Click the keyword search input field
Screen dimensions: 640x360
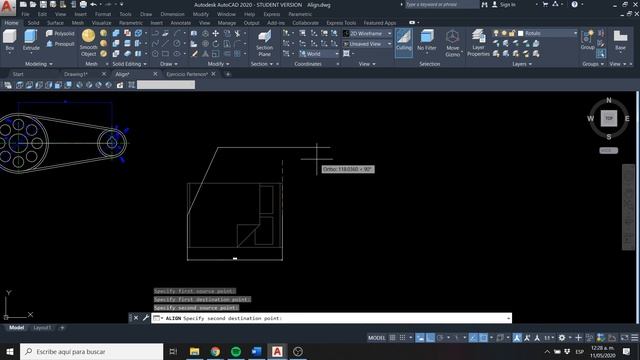[x=442, y=4]
